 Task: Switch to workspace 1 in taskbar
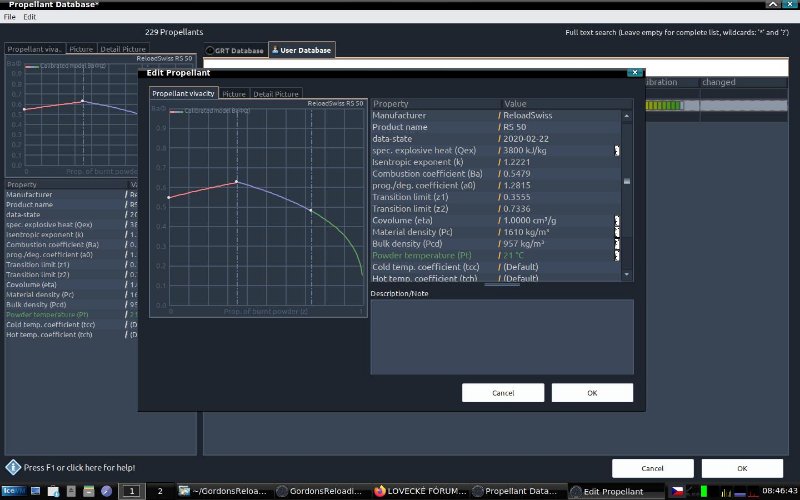(130, 491)
